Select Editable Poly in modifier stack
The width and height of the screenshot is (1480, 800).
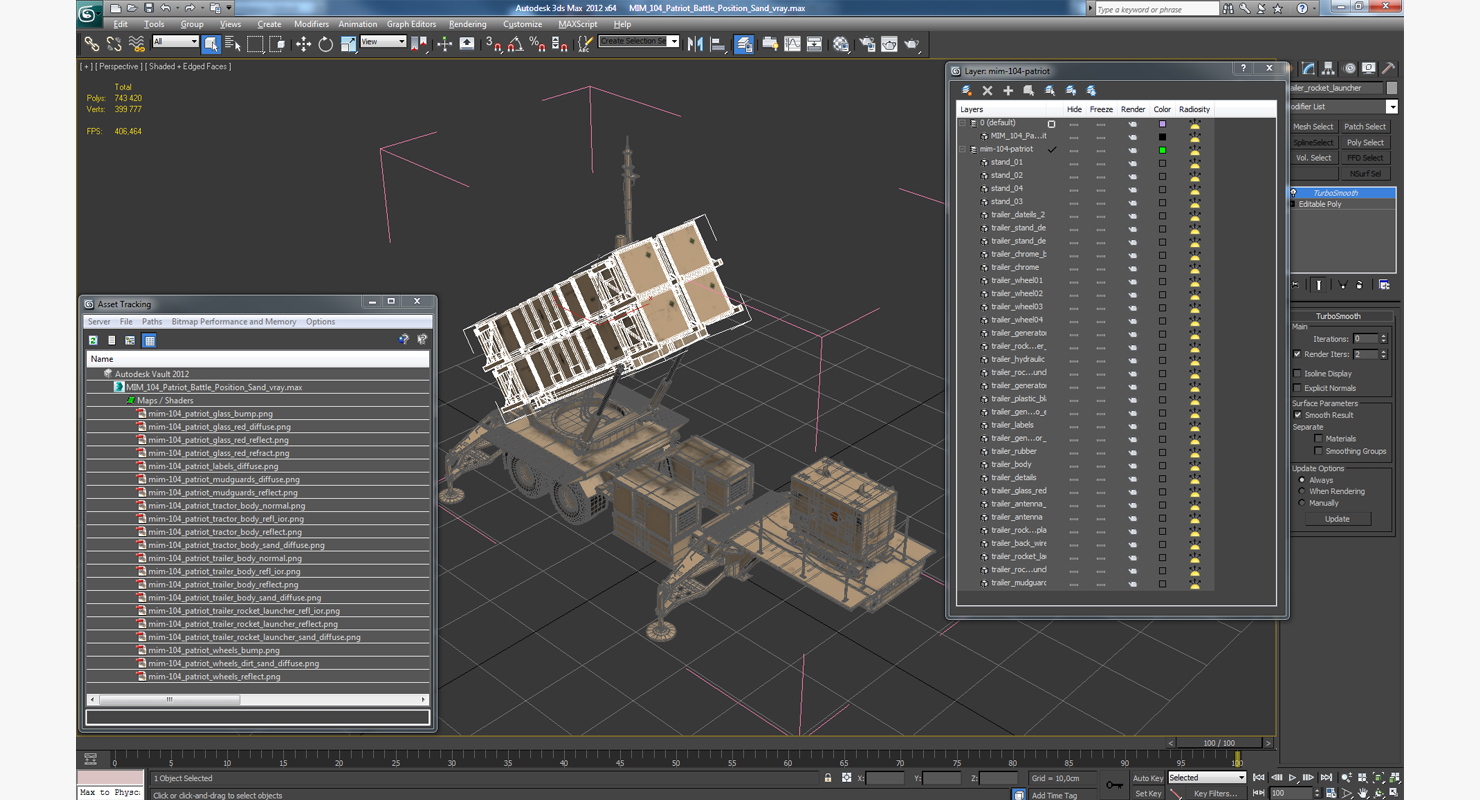pyautogui.click(x=1320, y=204)
